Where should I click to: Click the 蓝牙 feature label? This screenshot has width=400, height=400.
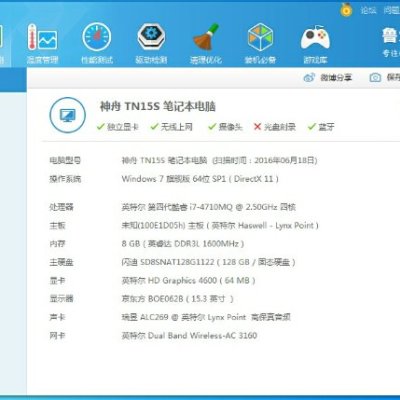[326, 127]
